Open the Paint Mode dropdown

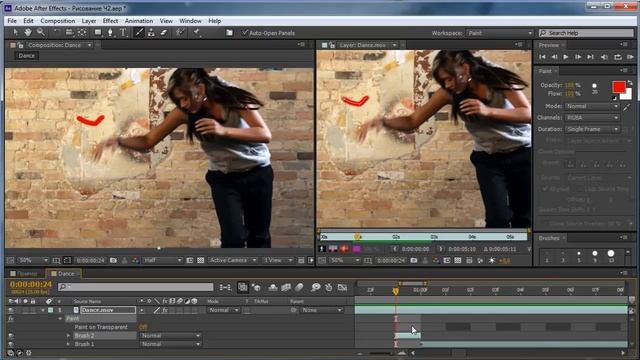coord(592,106)
